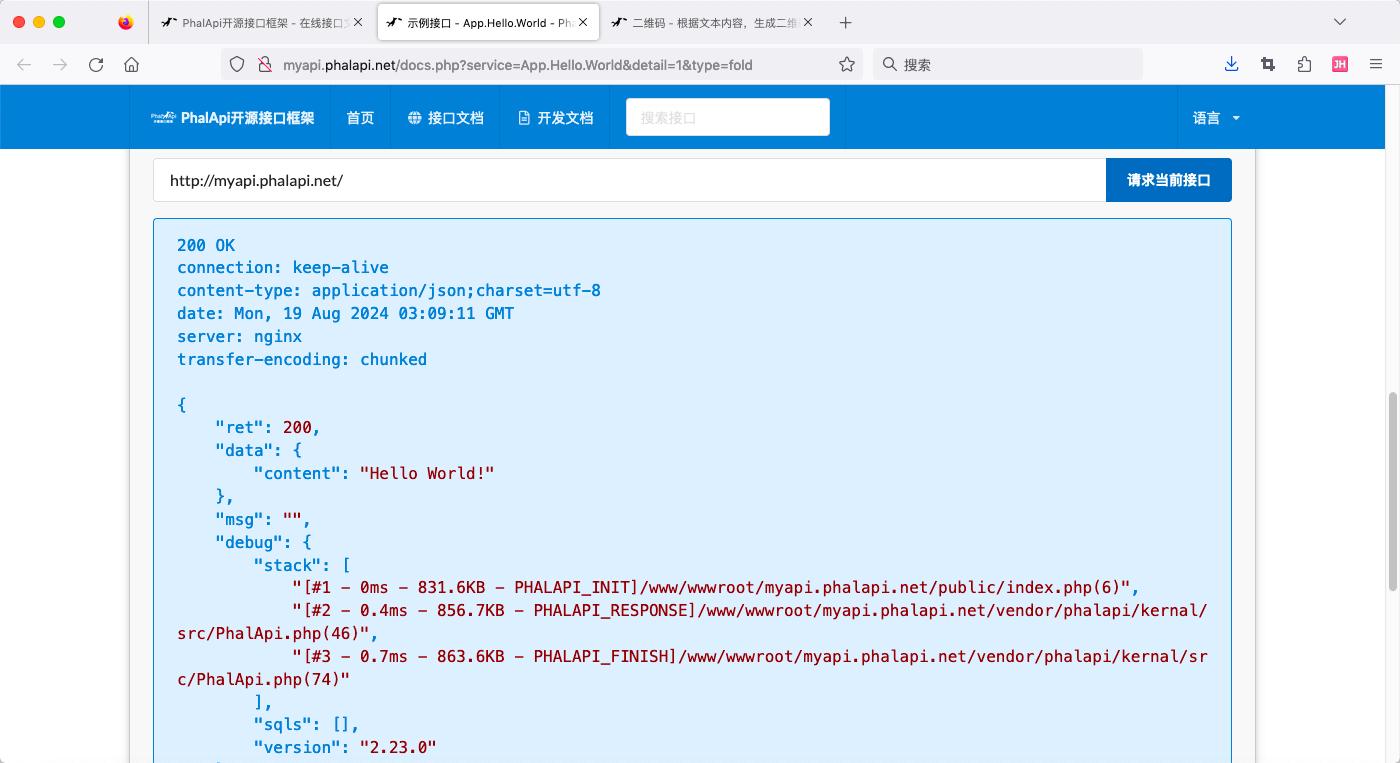This screenshot has width=1400, height=763.
Task: Open the 语言 language dropdown
Action: tap(1216, 118)
